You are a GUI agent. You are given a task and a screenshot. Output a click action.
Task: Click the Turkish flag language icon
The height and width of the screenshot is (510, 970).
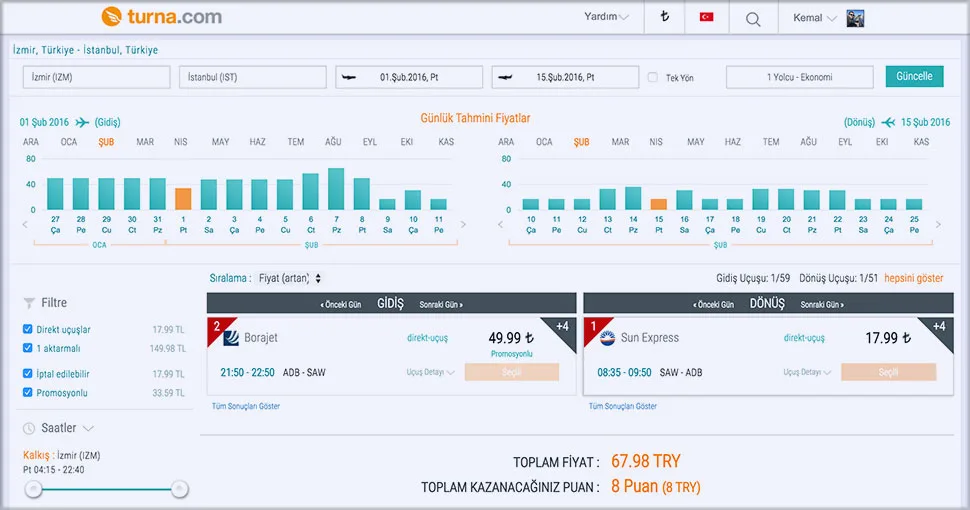coord(706,17)
